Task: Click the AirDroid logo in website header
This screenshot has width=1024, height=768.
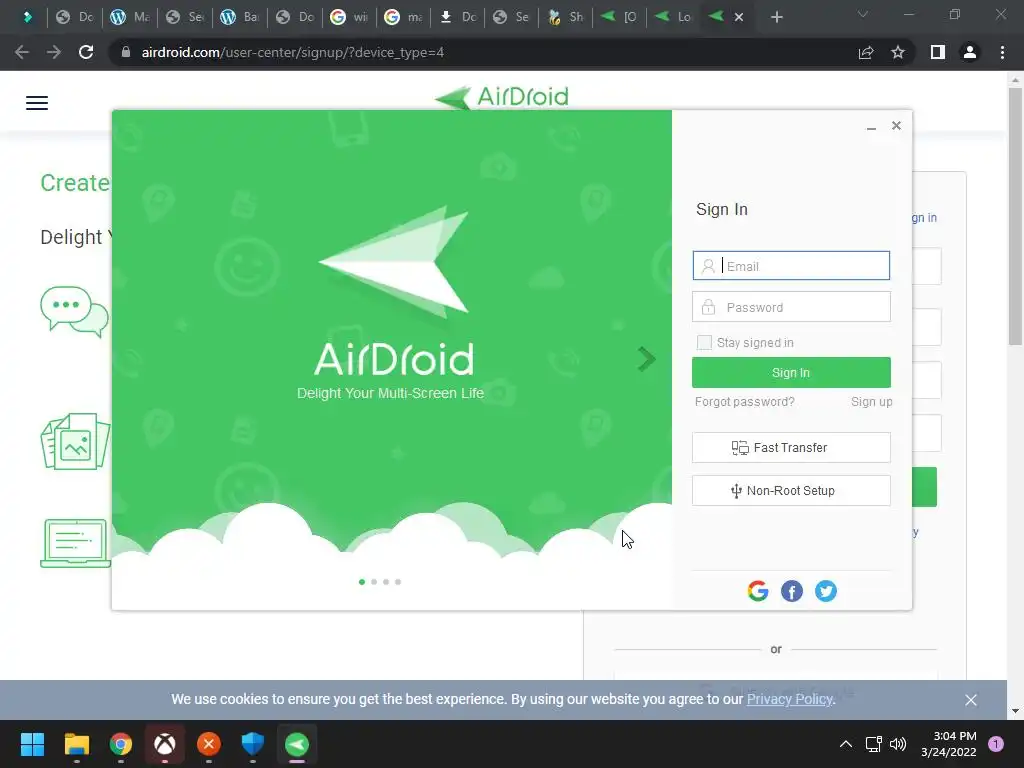Action: (502, 97)
